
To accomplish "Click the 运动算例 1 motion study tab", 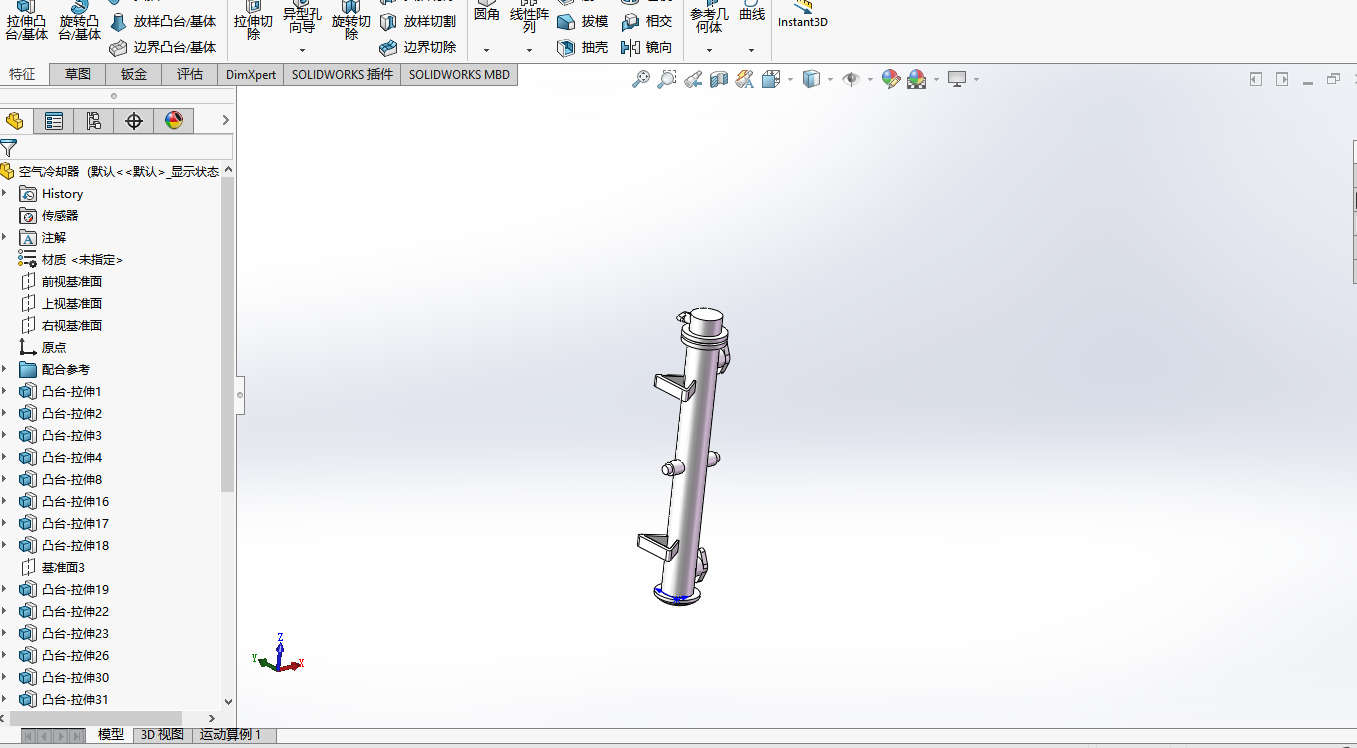I will (230, 734).
